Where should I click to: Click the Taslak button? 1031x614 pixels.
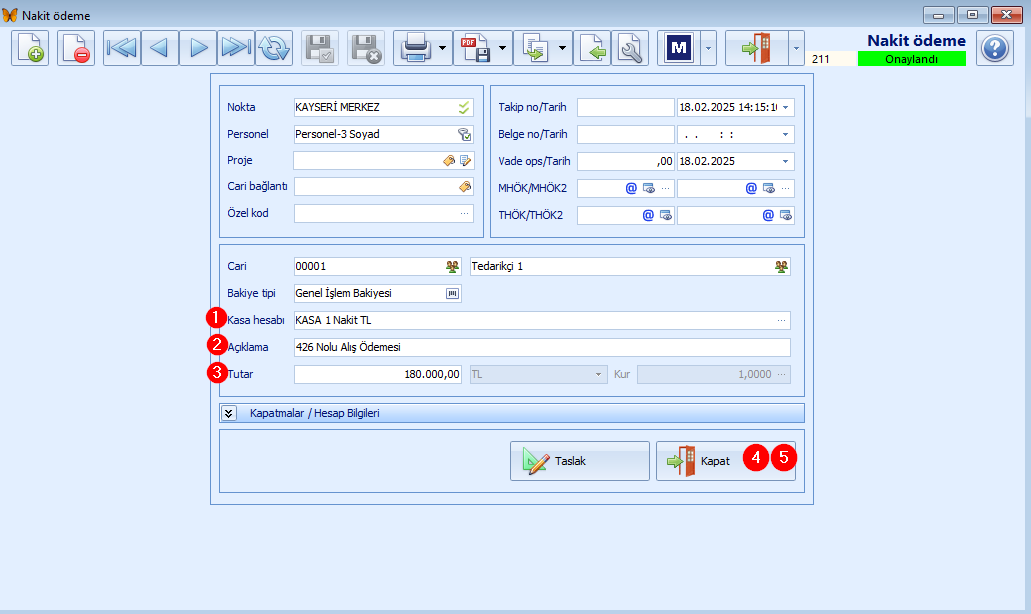(580, 461)
